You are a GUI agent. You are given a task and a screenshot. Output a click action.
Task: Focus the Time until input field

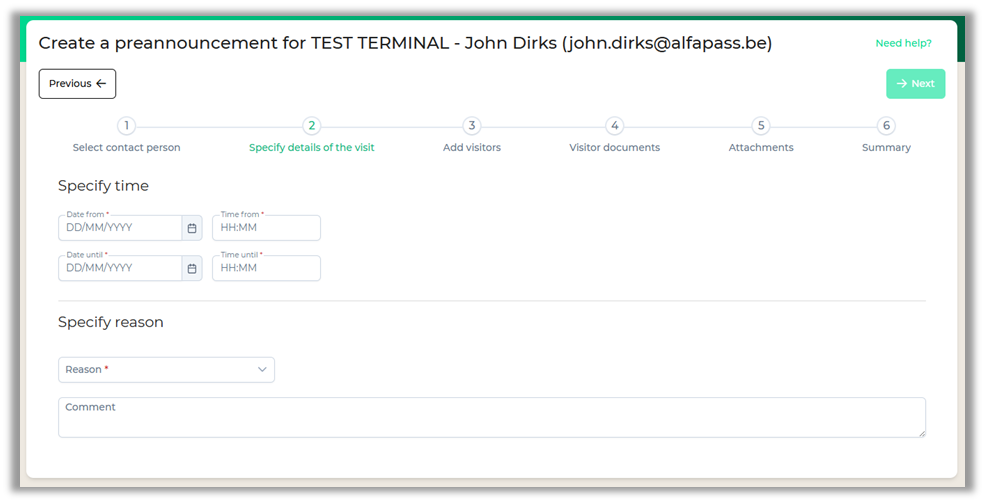pos(266,268)
